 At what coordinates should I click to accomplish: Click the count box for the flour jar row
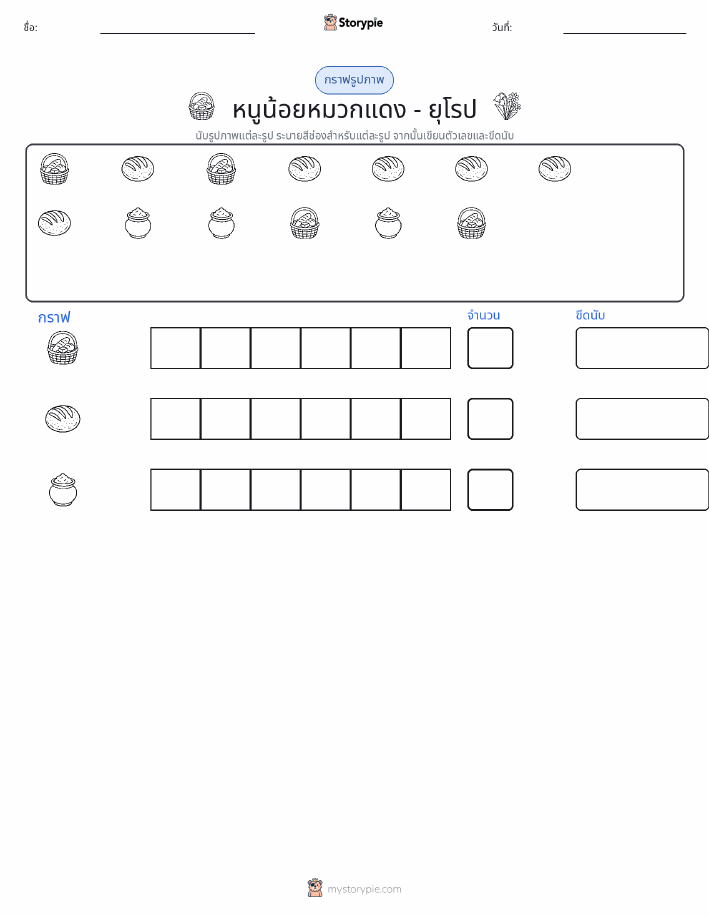coord(490,489)
